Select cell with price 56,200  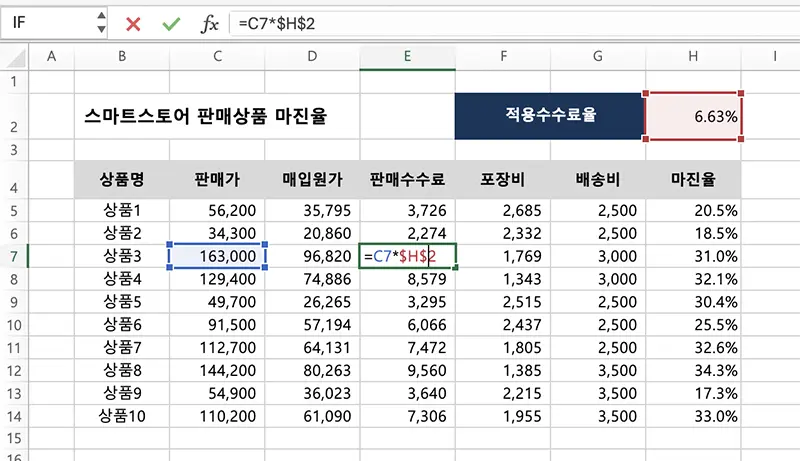point(217,210)
